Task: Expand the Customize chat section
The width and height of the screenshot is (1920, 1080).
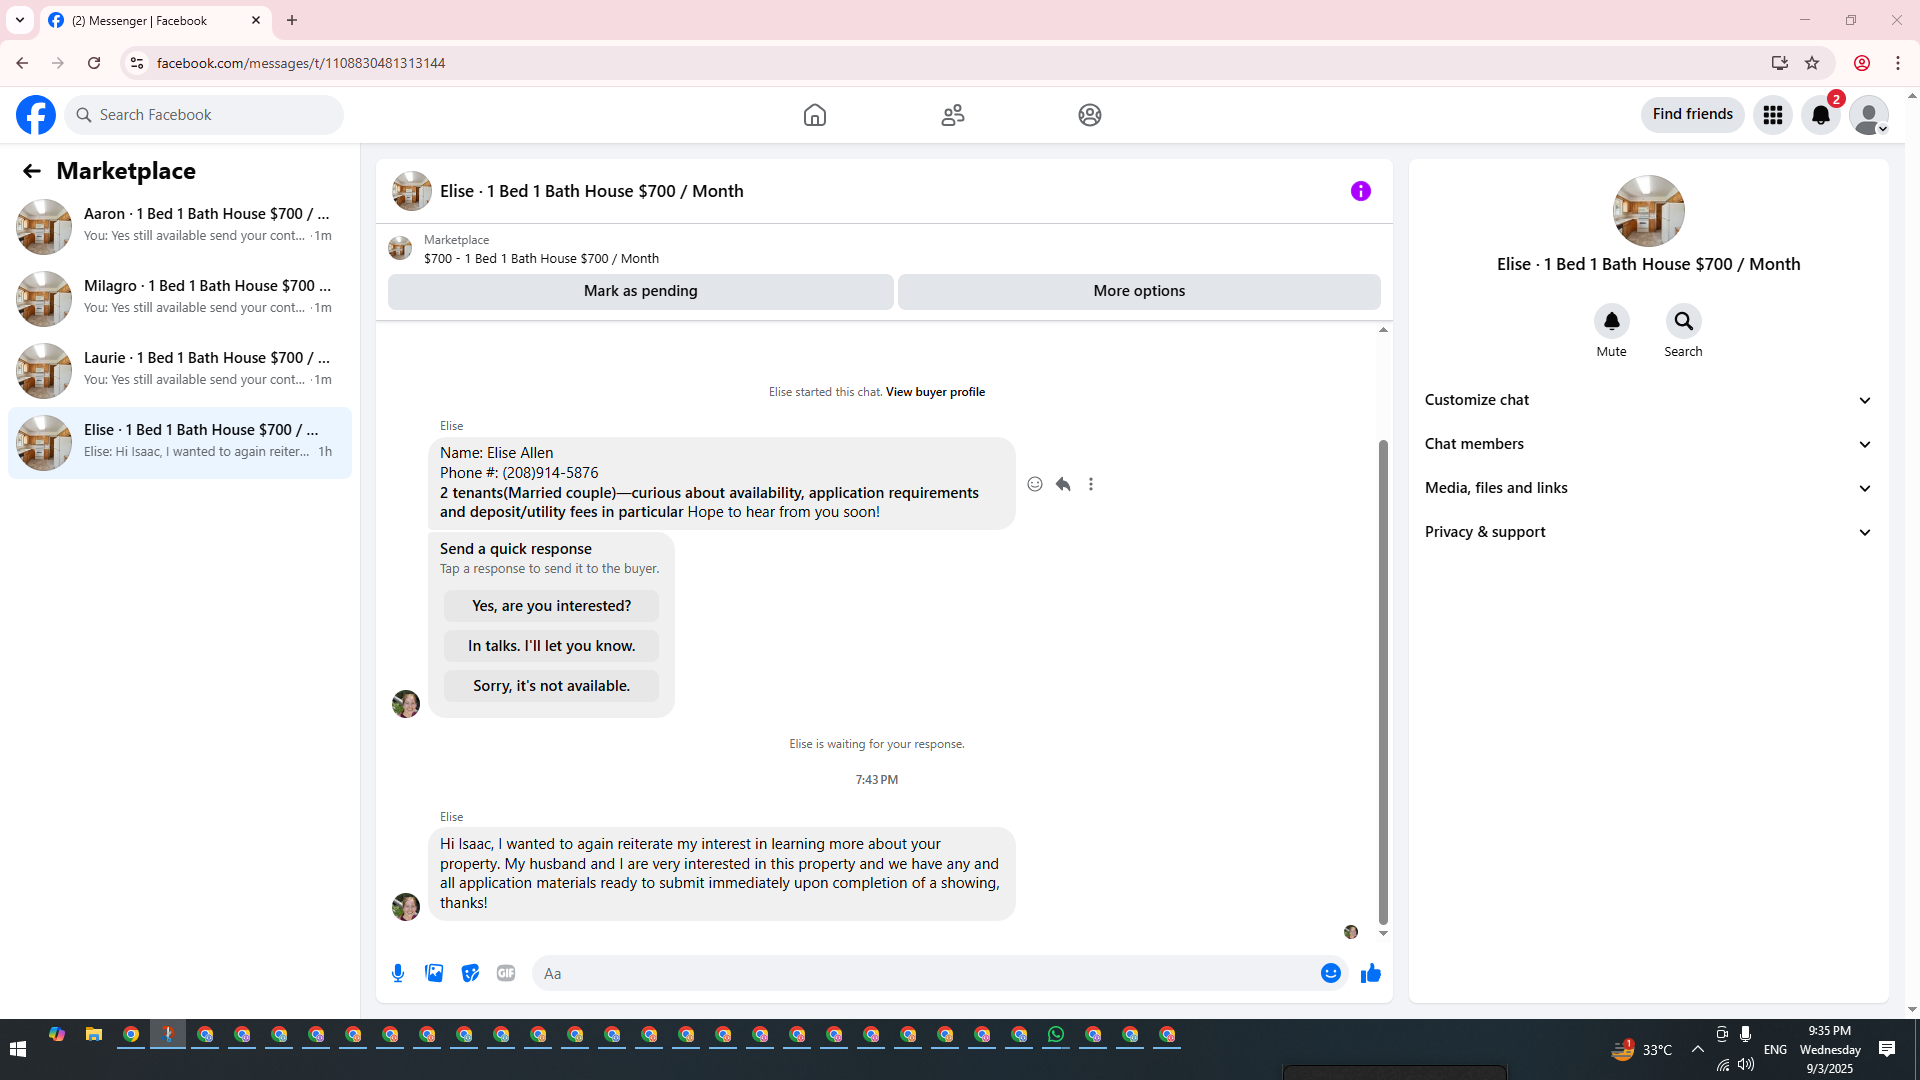Action: click(1648, 400)
